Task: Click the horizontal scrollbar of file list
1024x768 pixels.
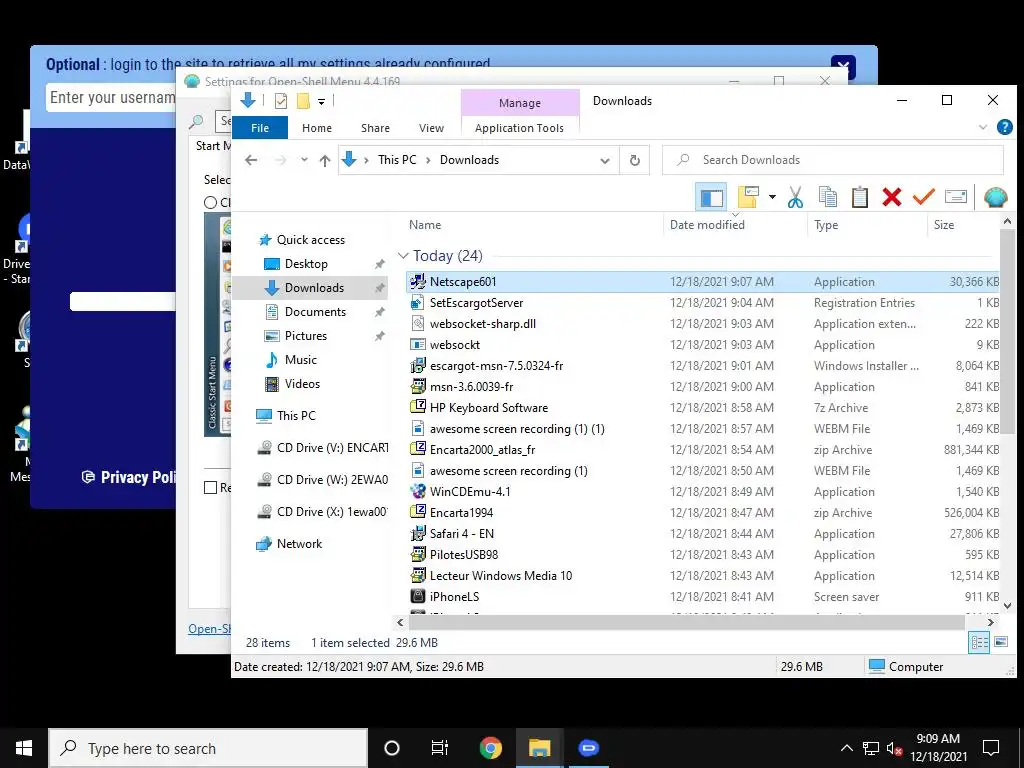Action: 686,622
